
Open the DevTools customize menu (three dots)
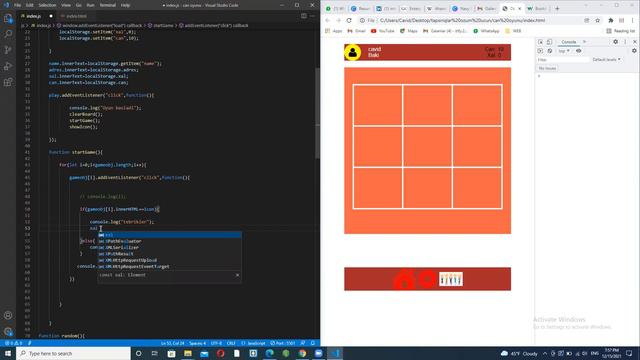[625, 42]
